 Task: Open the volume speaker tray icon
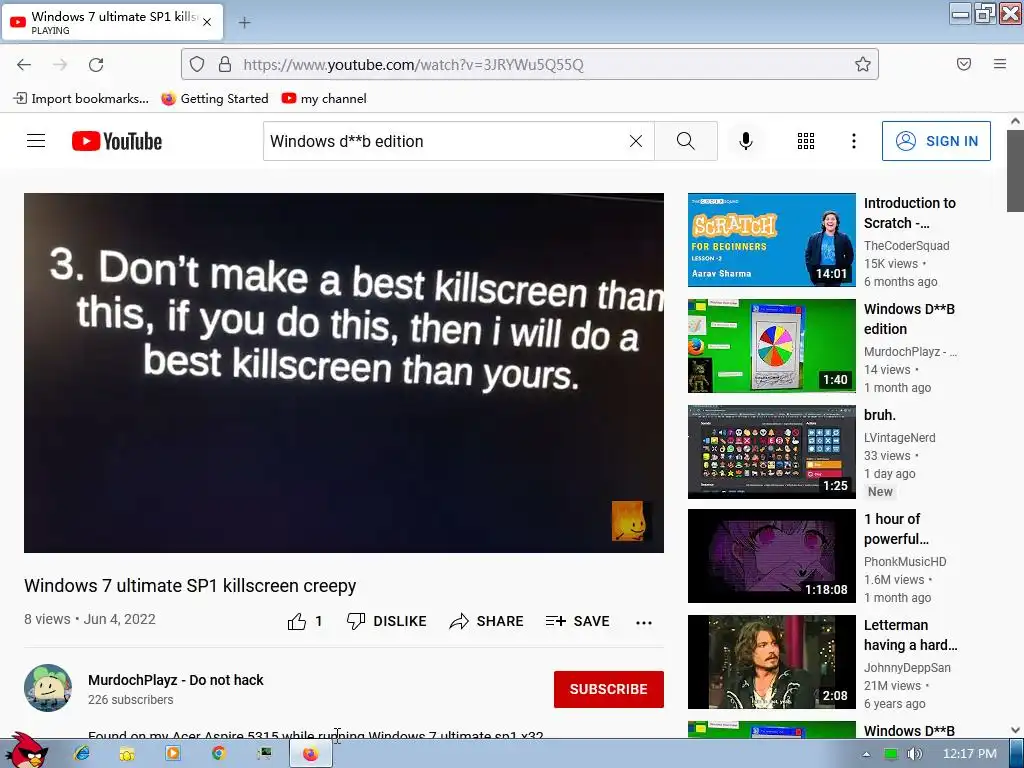coord(914,754)
